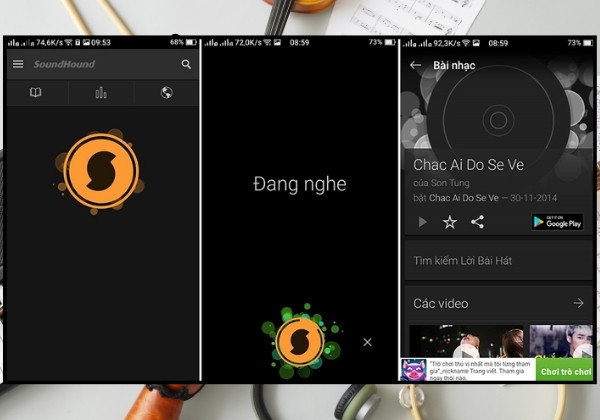Open the history book tab icon
The width and height of the screenshot is (600, 420).
[x=36, y=92]
